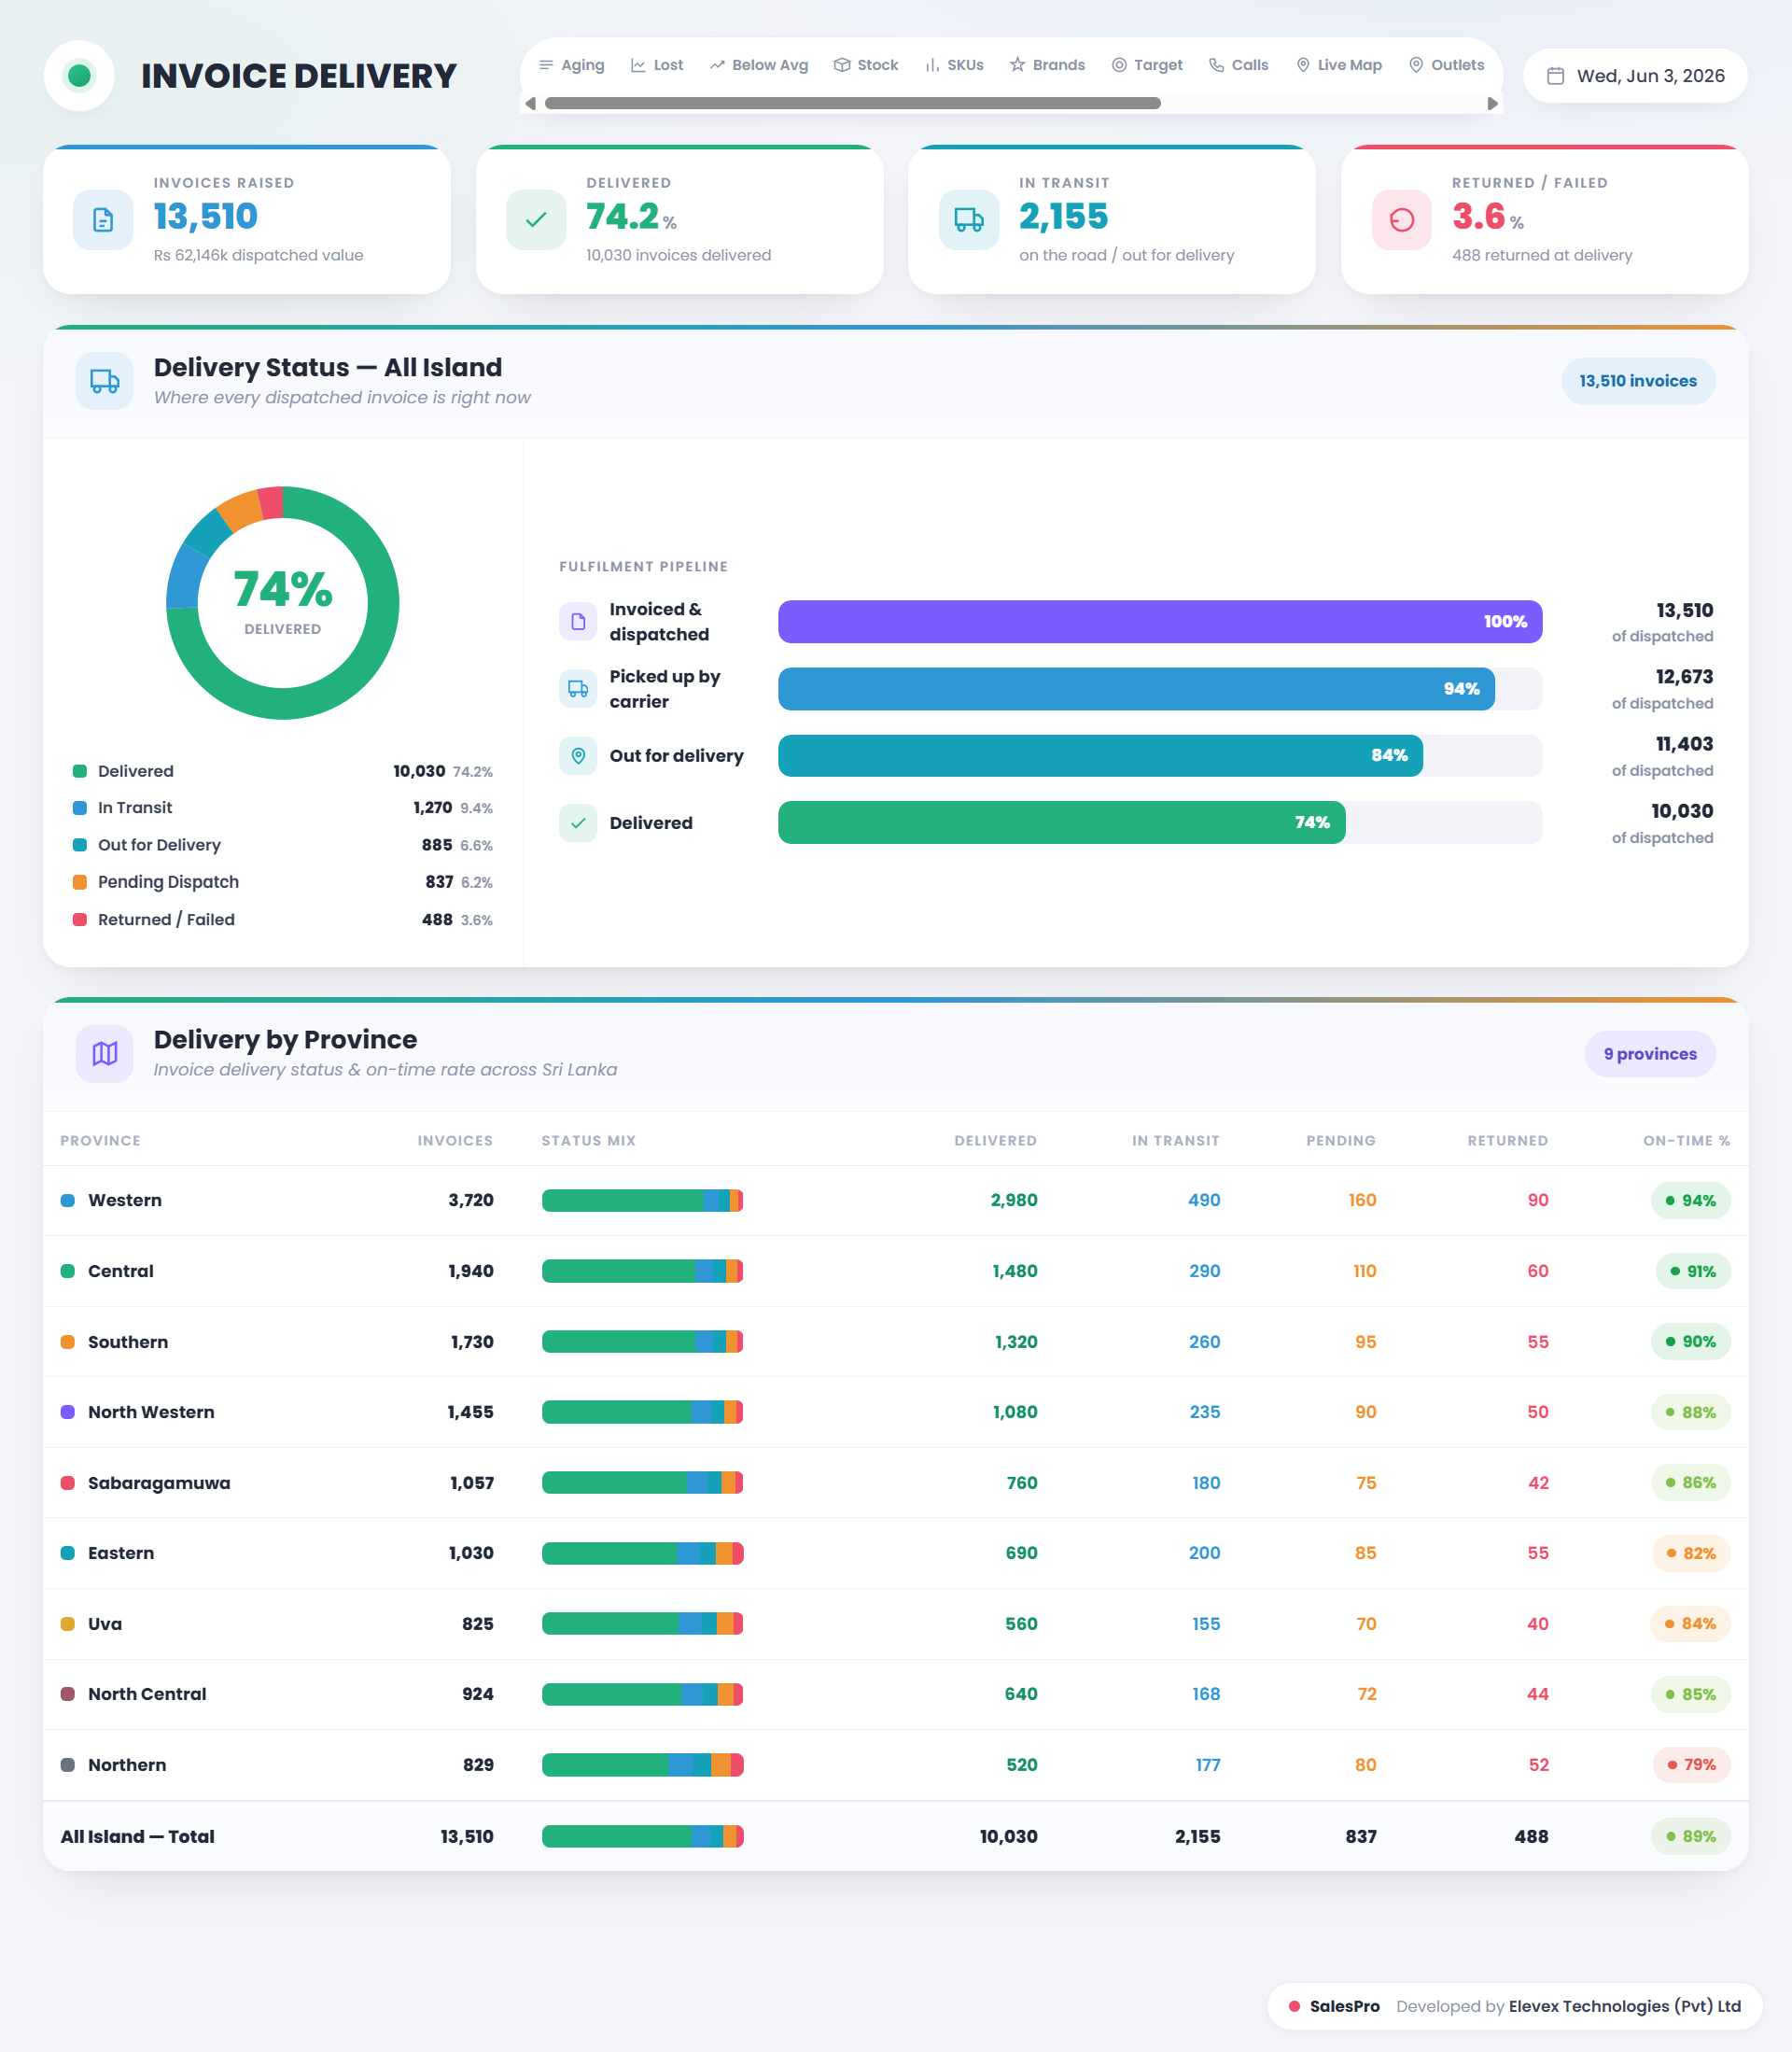Open the date picker Wed, Jun 3, 2026
Screen dimensions: 1792x2052
[1634, 76]
